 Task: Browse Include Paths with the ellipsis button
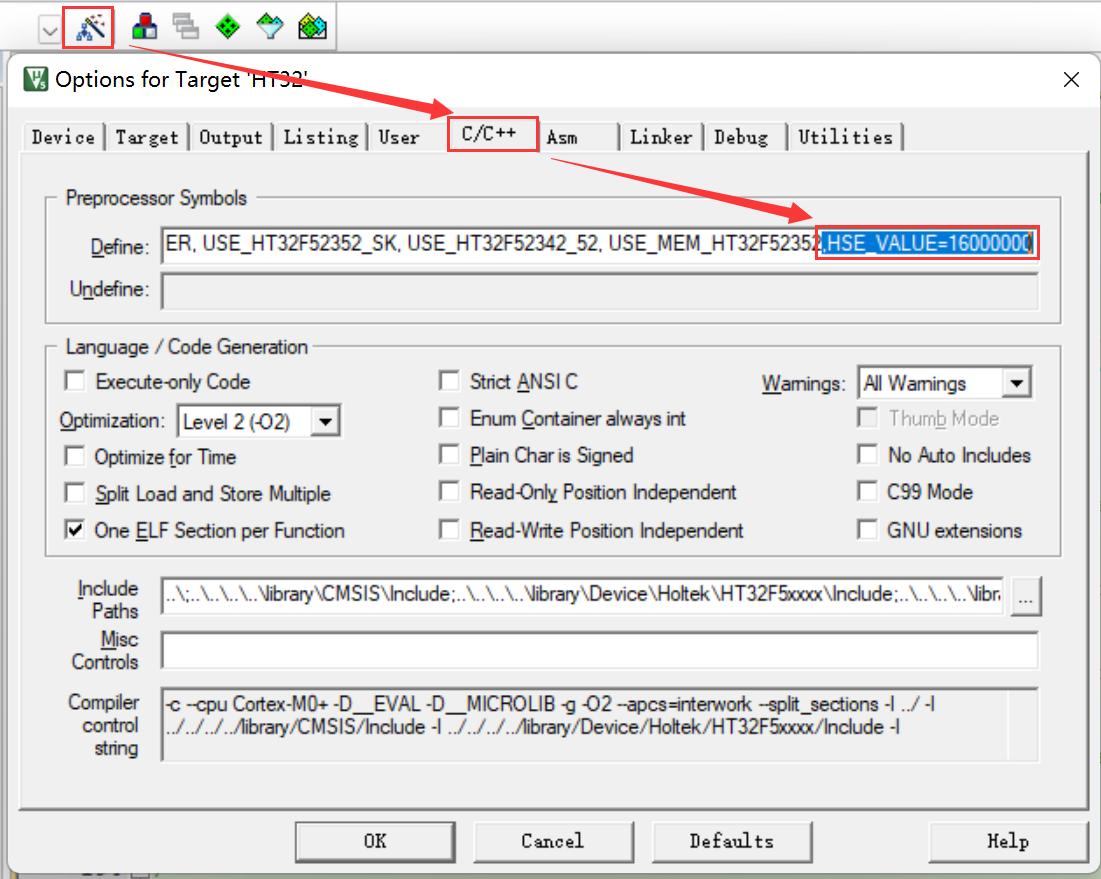point(1026,597)
